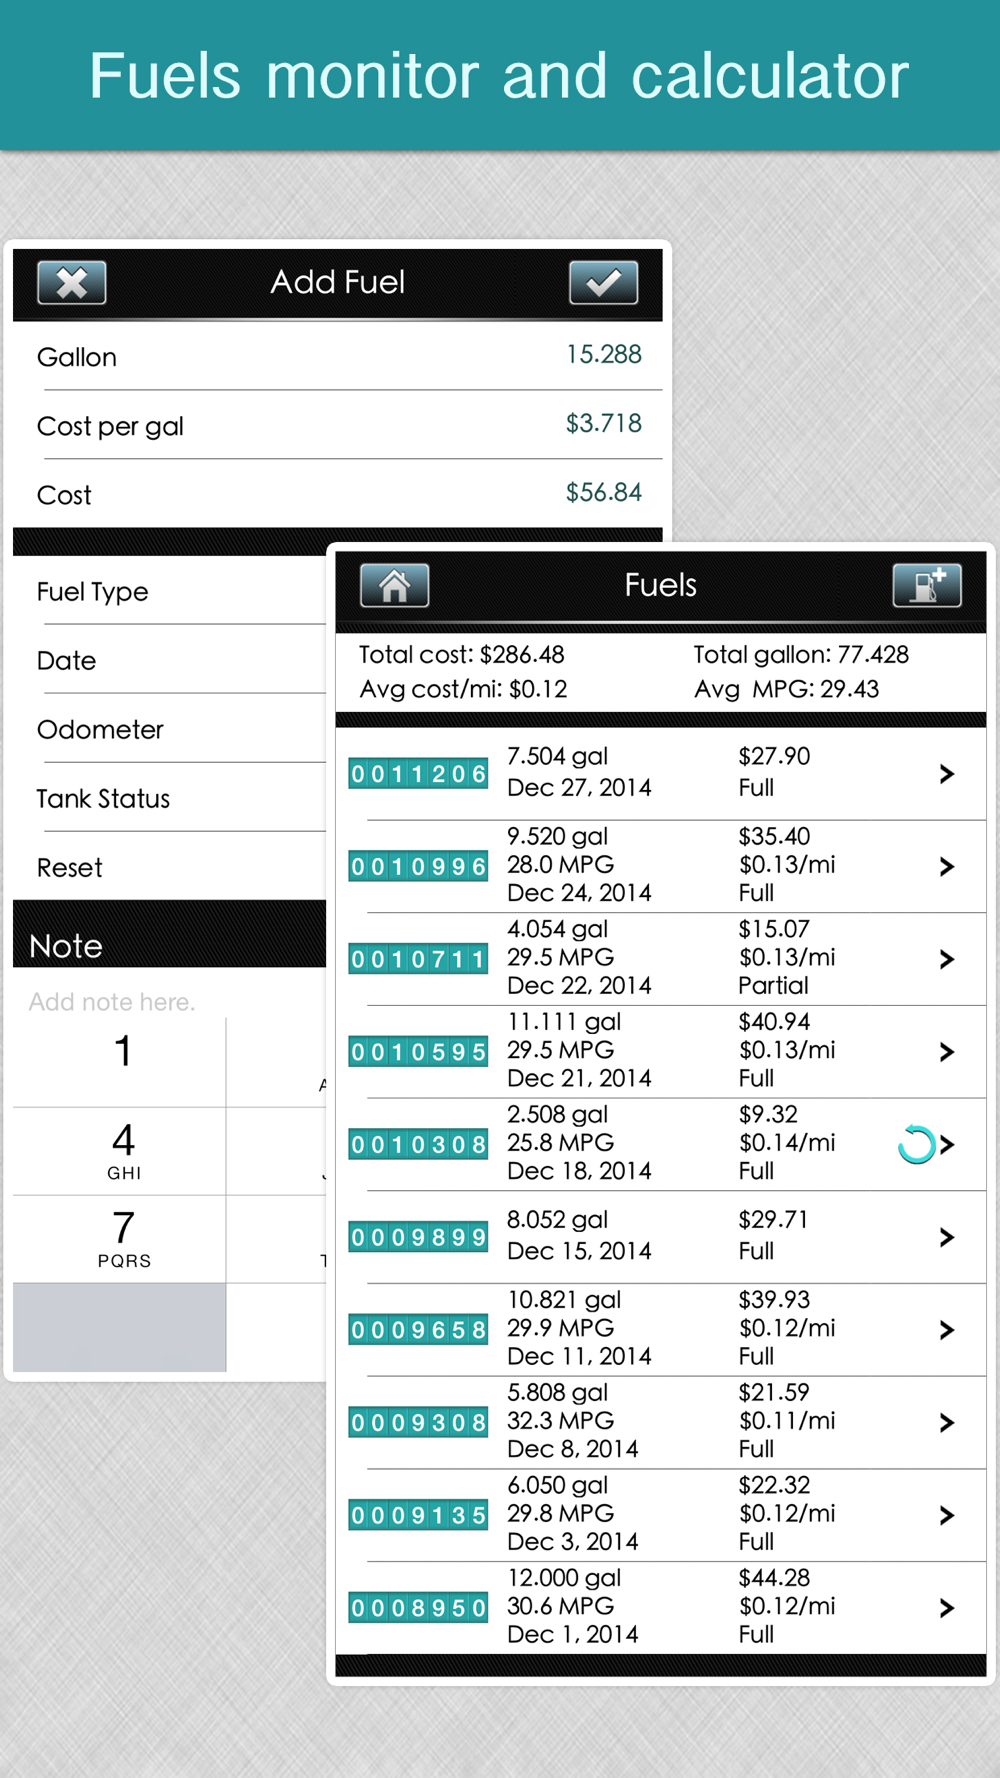This screenshot has height=1778, width=1000.
Task: Tap odometer badge 0008950
Action: coord(418,1608)
